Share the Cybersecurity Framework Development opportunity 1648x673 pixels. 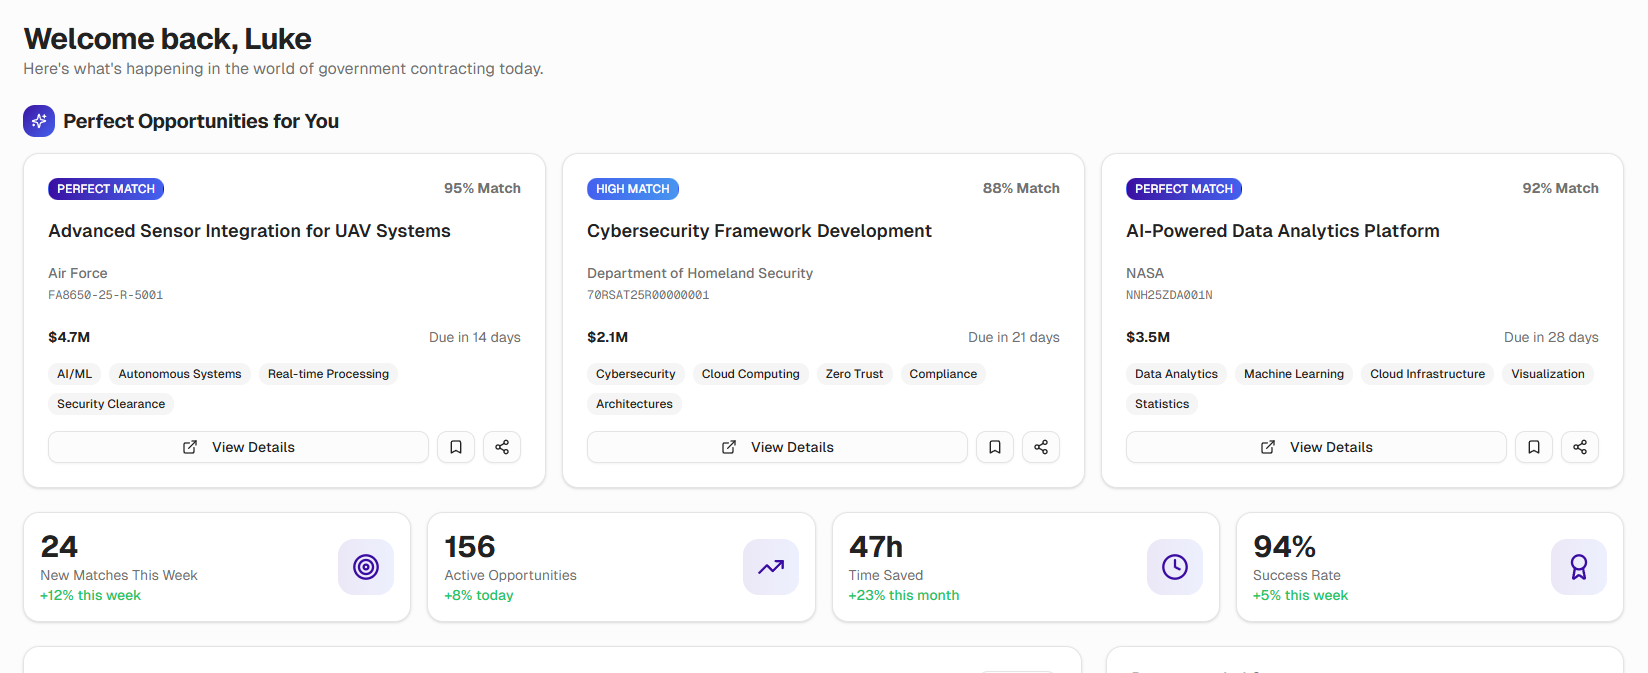[x=1041, y=447]
